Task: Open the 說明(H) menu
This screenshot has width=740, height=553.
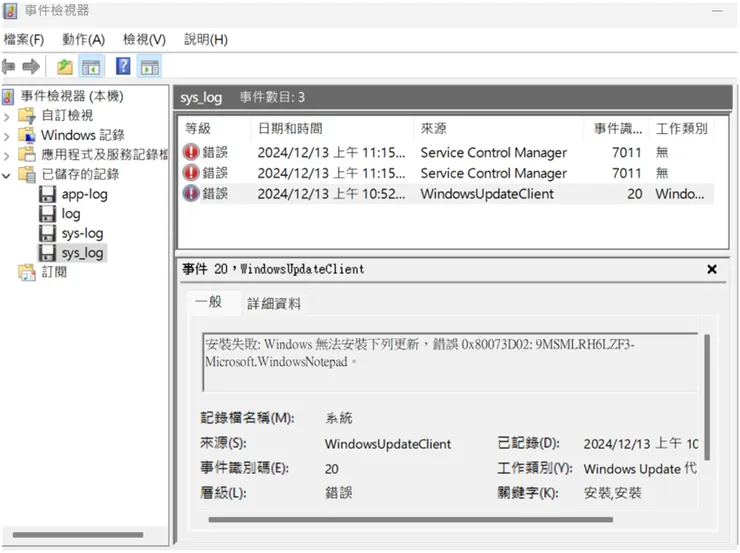Action: click(206, 40)
